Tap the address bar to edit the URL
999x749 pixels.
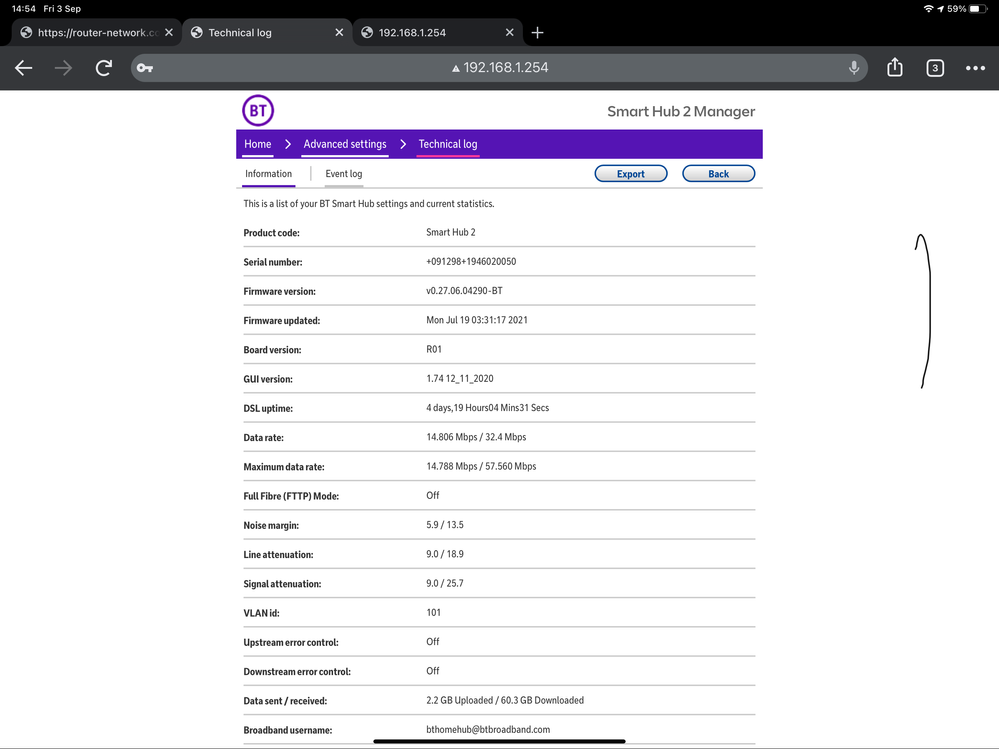(500, 68)
